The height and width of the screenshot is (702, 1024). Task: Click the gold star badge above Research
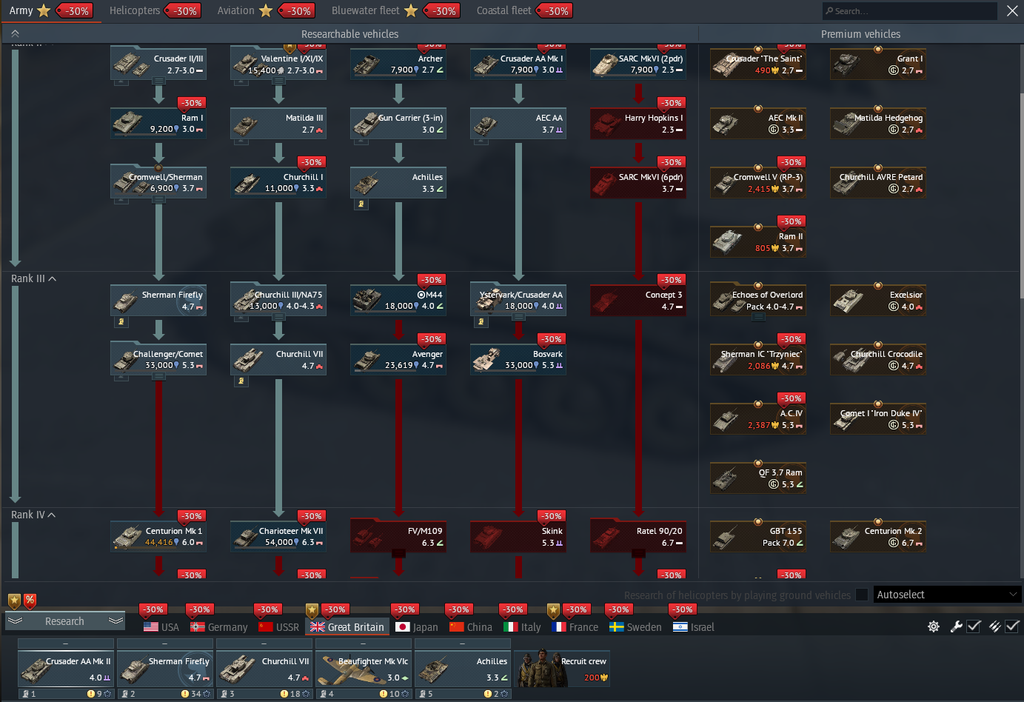pos(14,600)
